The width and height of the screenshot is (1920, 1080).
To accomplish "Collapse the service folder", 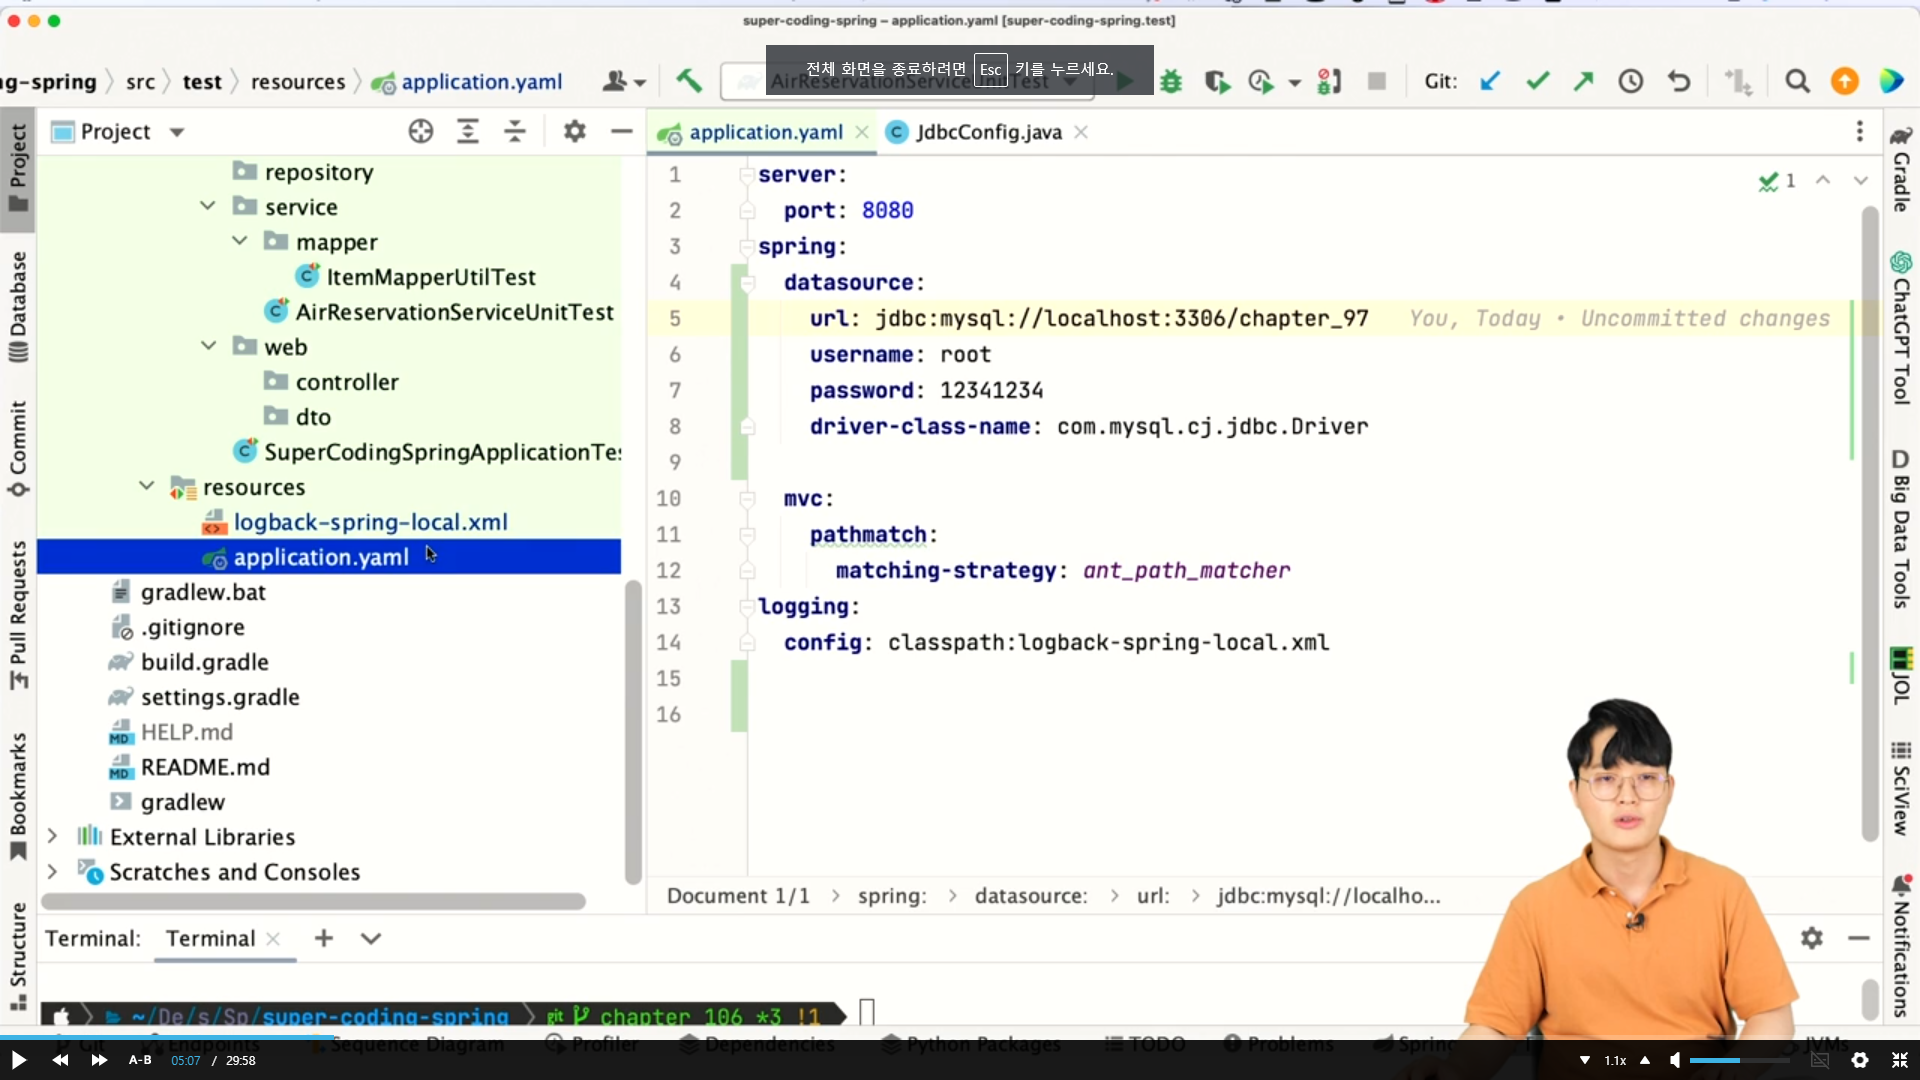I will (208, 206).
